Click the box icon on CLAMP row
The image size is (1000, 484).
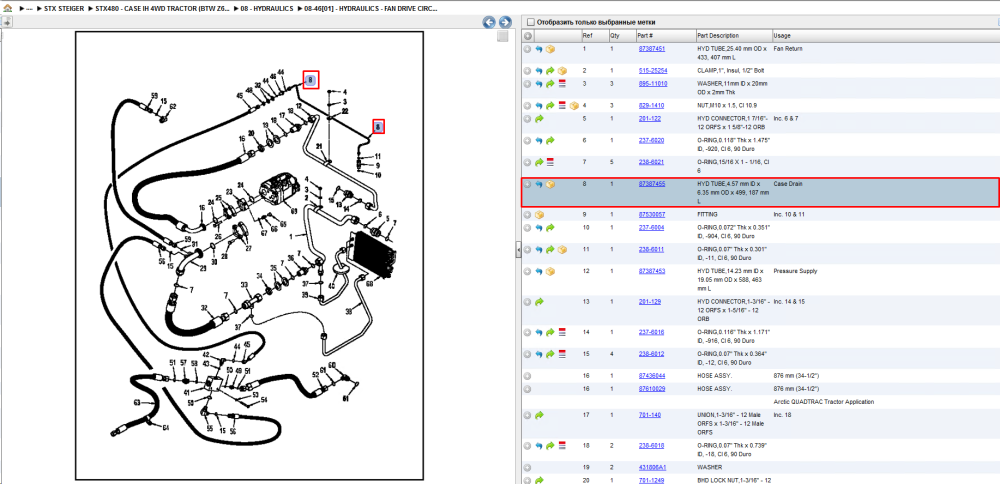click(562, 71)
